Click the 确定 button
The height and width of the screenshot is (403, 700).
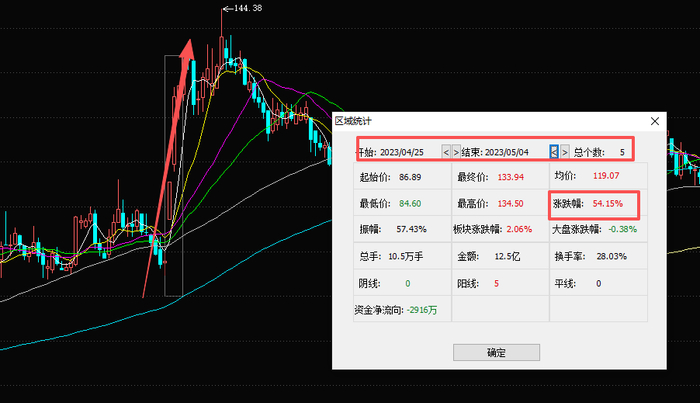496,352
